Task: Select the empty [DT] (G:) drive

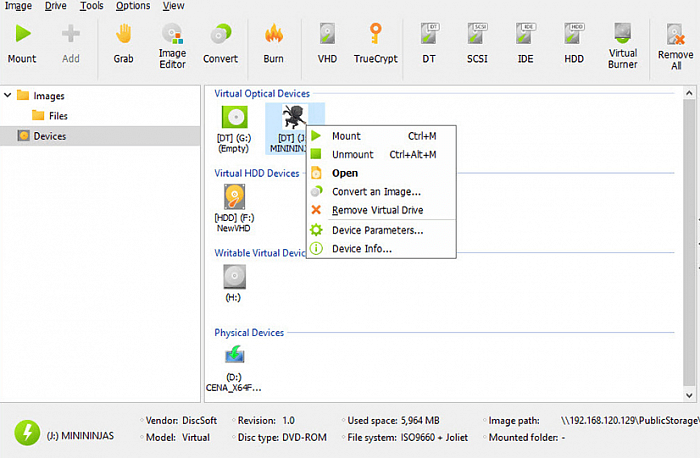Action: pos(234,129)
